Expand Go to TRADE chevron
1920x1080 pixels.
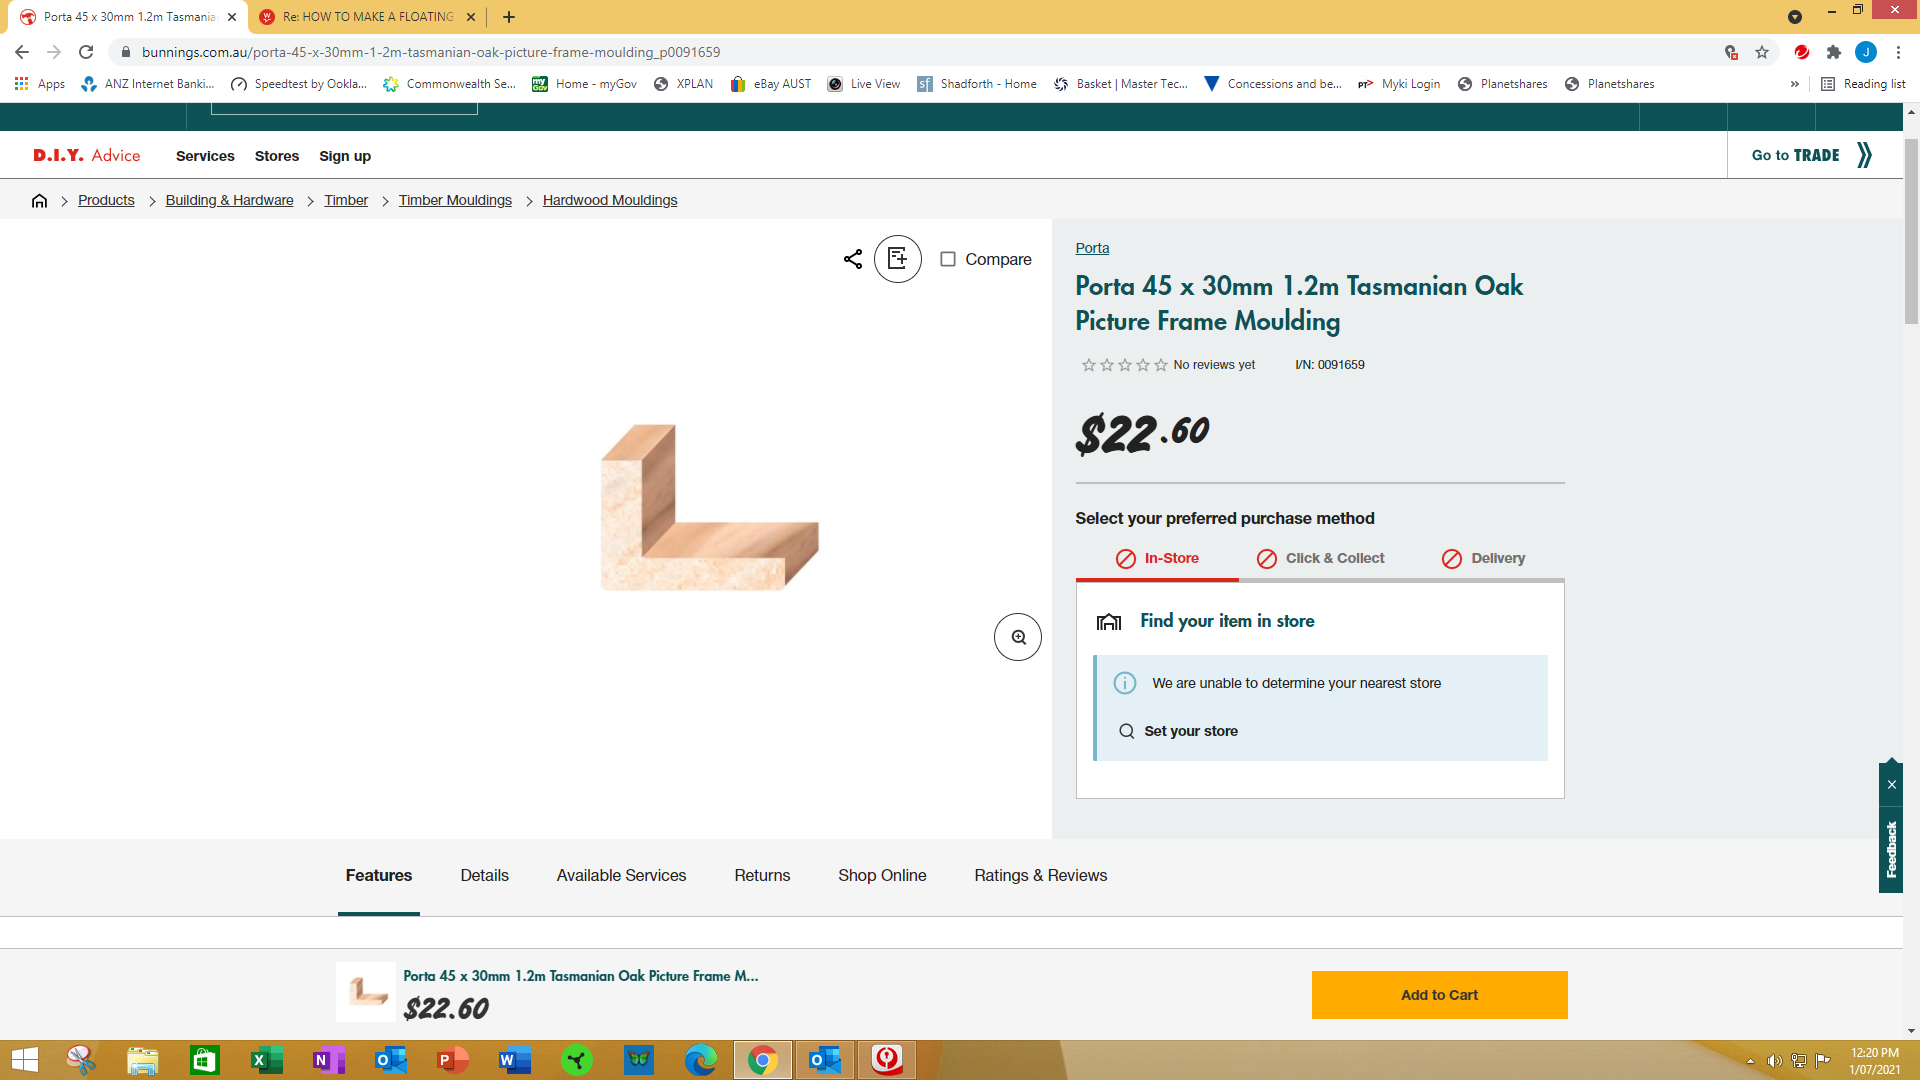tap(1864, 155)
